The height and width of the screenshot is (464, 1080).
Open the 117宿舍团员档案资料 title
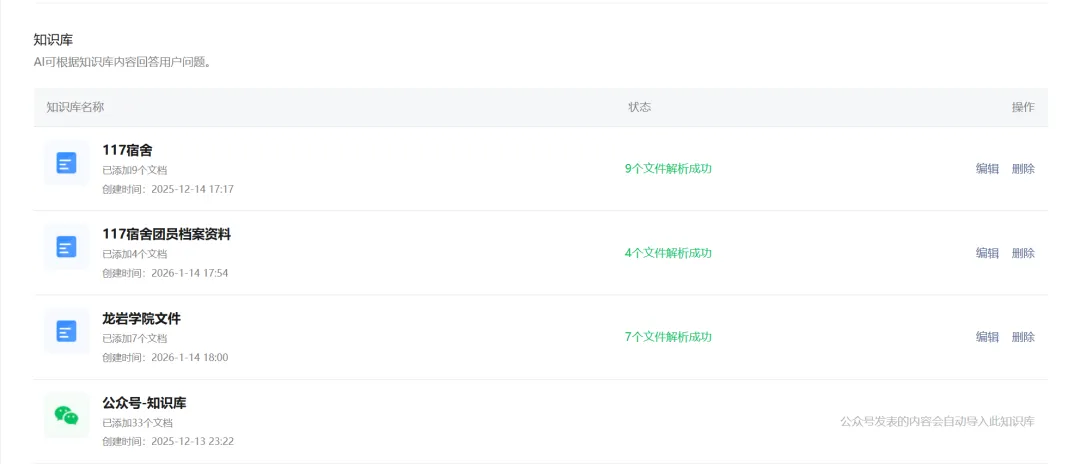tap(166, 234)
